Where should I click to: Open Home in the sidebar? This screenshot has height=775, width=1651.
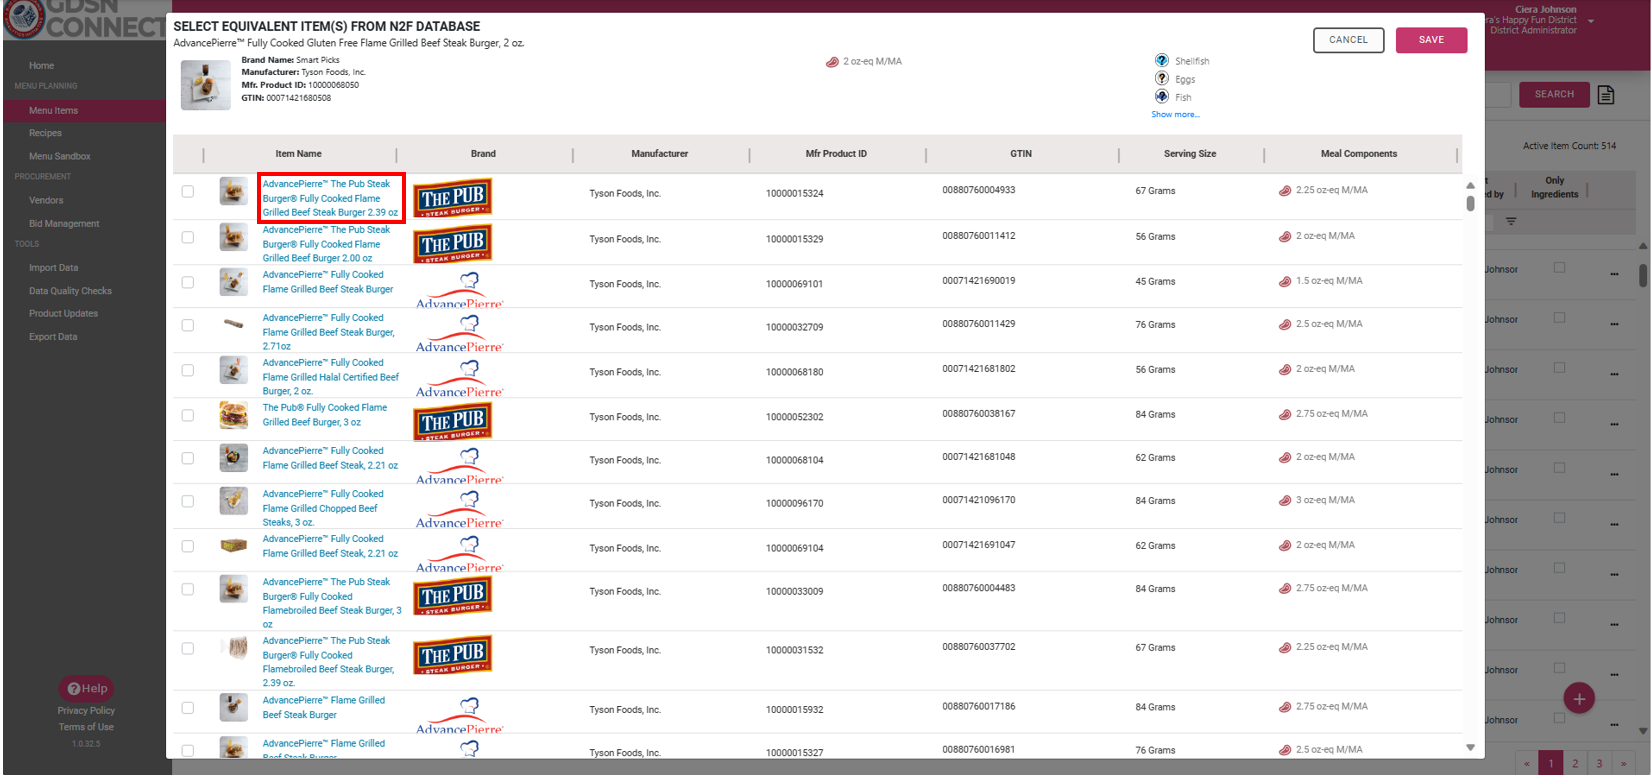coord(41,66)
